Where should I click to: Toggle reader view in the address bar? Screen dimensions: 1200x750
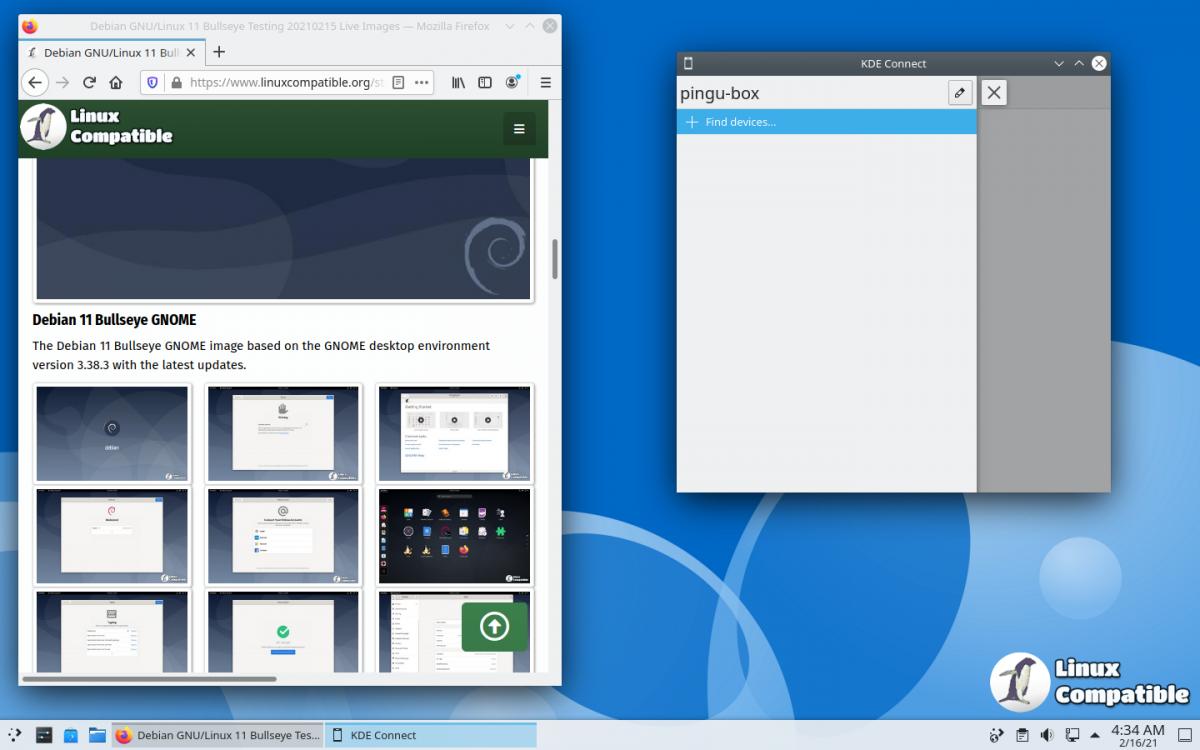[x=399, y=83]
